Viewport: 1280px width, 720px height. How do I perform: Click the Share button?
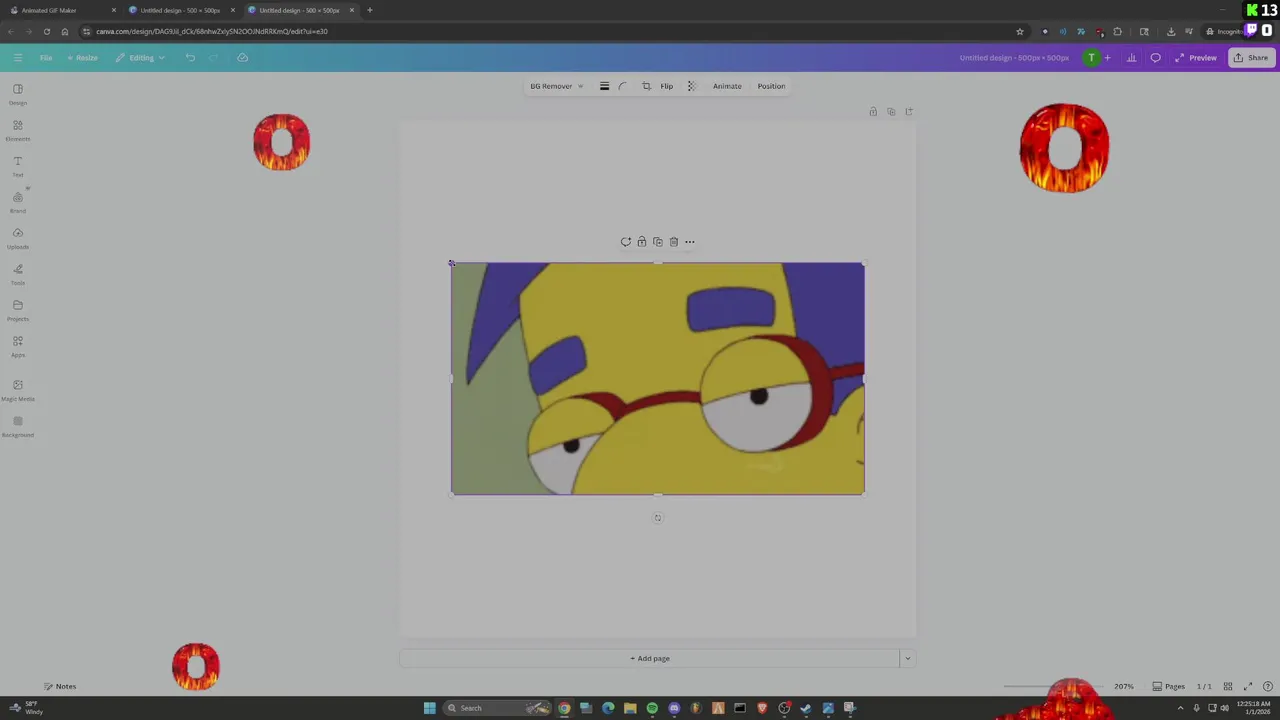[x=1251, y=58]
